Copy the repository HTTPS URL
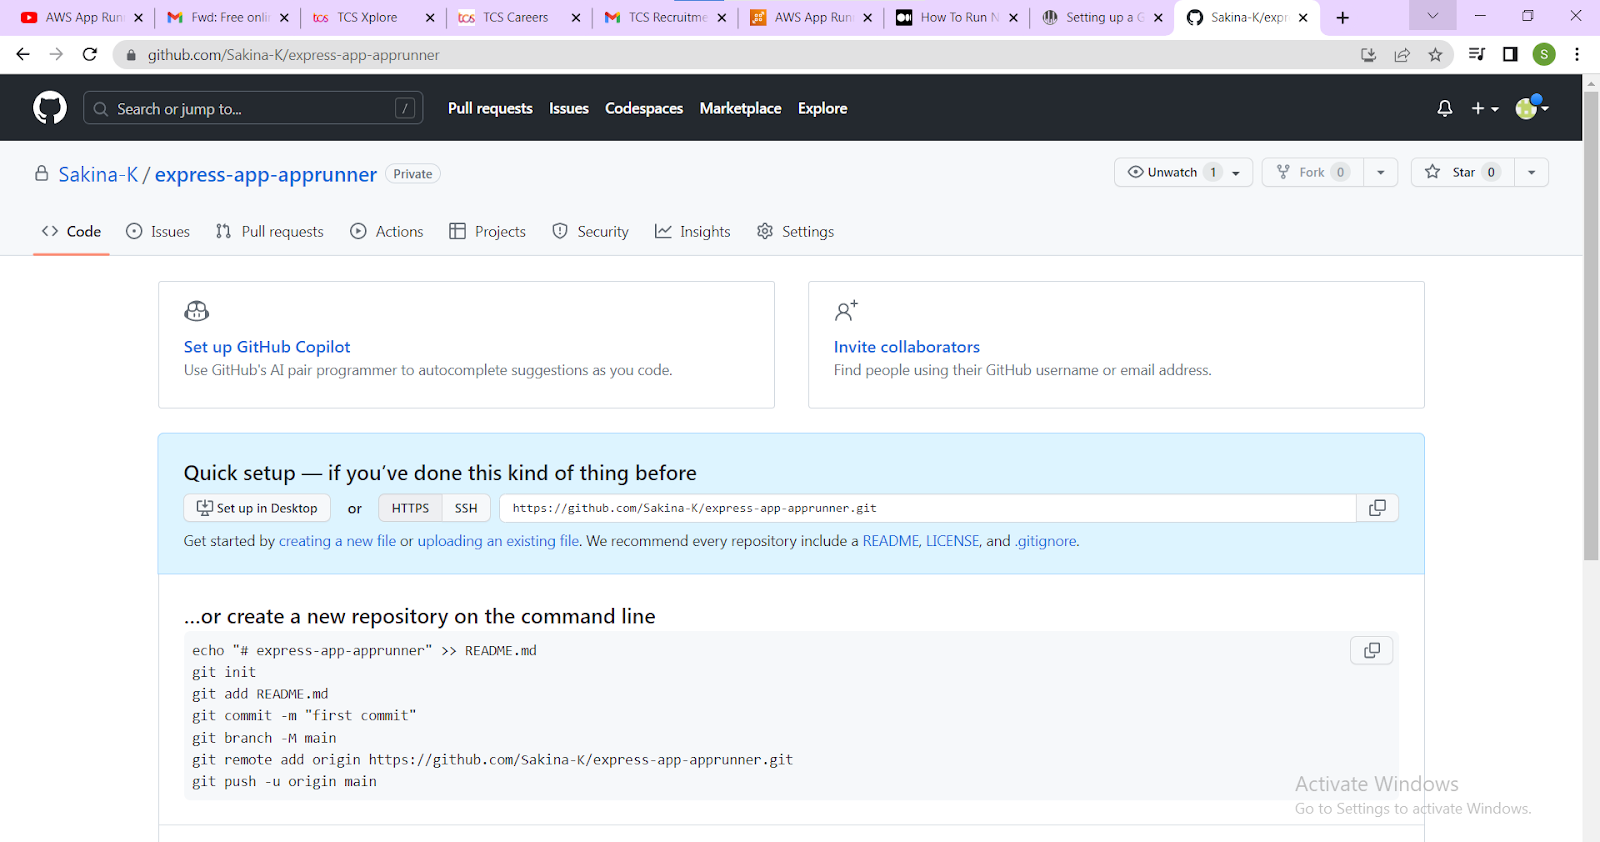Image resolution: width=1600 pixels, height=842 pixels. tap(1377, 508)
